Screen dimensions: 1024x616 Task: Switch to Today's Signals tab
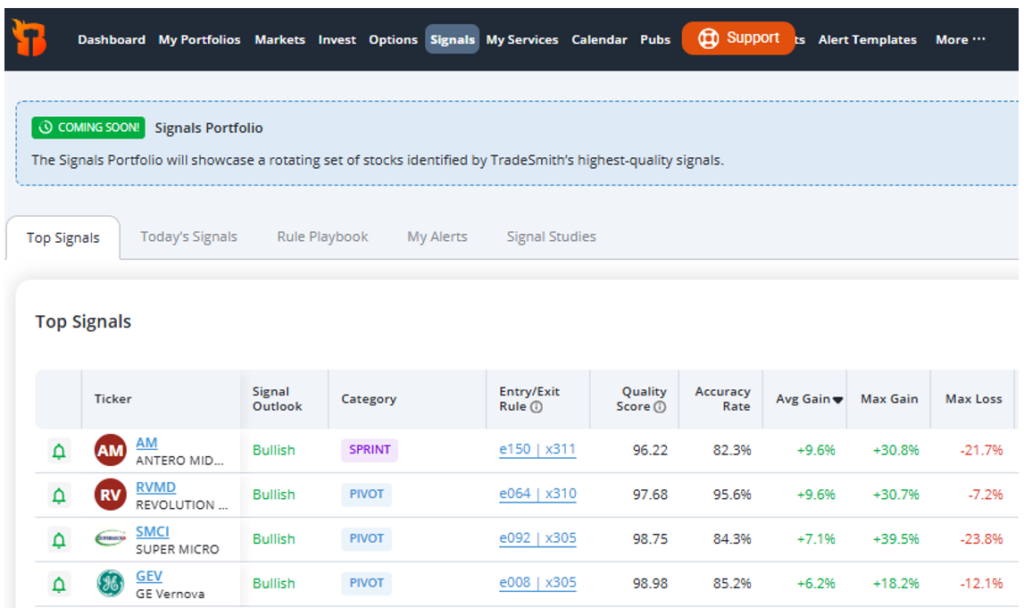pyautogui.click(x=189, y=237)
